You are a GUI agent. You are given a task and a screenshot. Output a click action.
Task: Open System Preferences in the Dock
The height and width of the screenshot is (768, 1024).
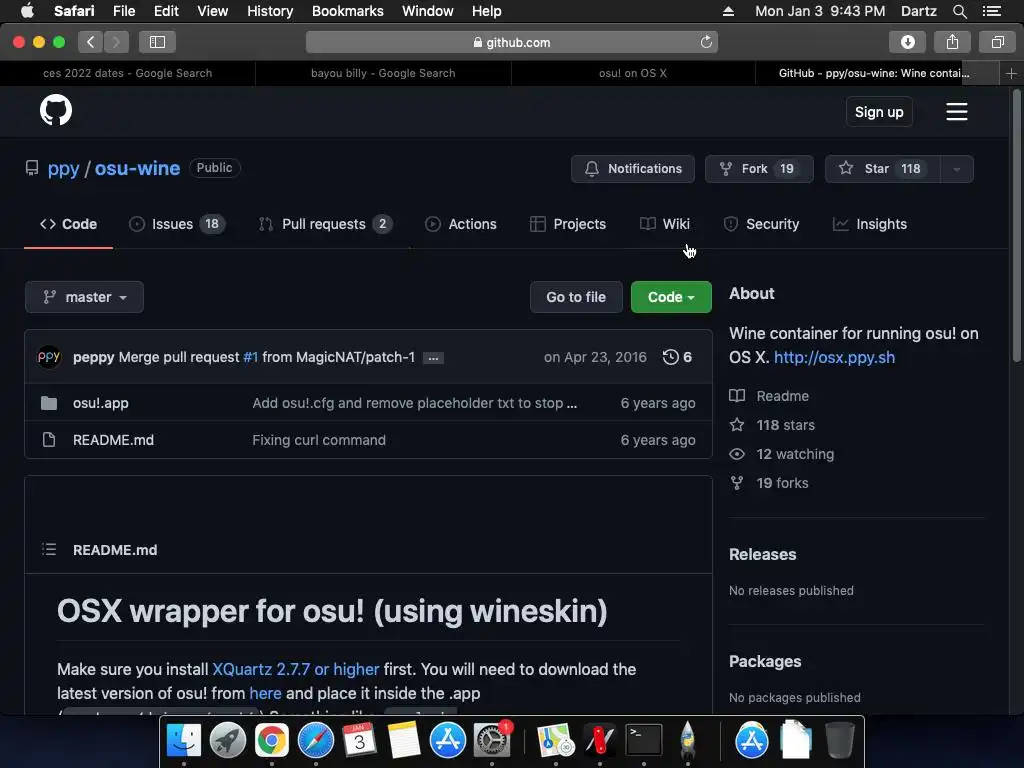click(491, 741)
